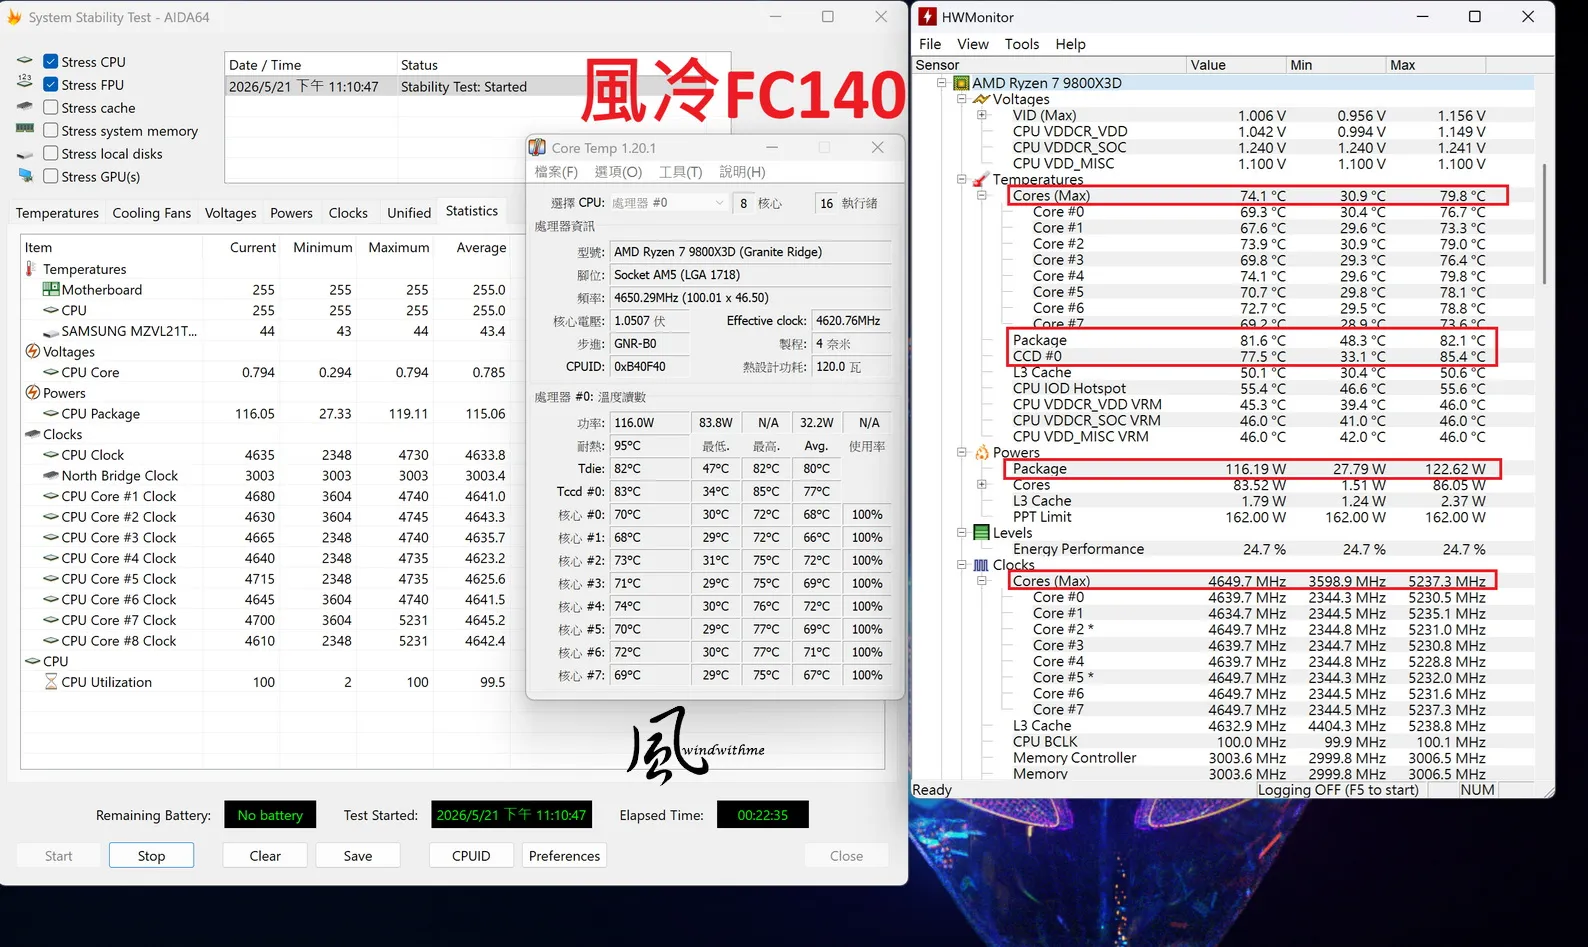Uncheck the Stress FPU checkbox

tap(50, 84)
